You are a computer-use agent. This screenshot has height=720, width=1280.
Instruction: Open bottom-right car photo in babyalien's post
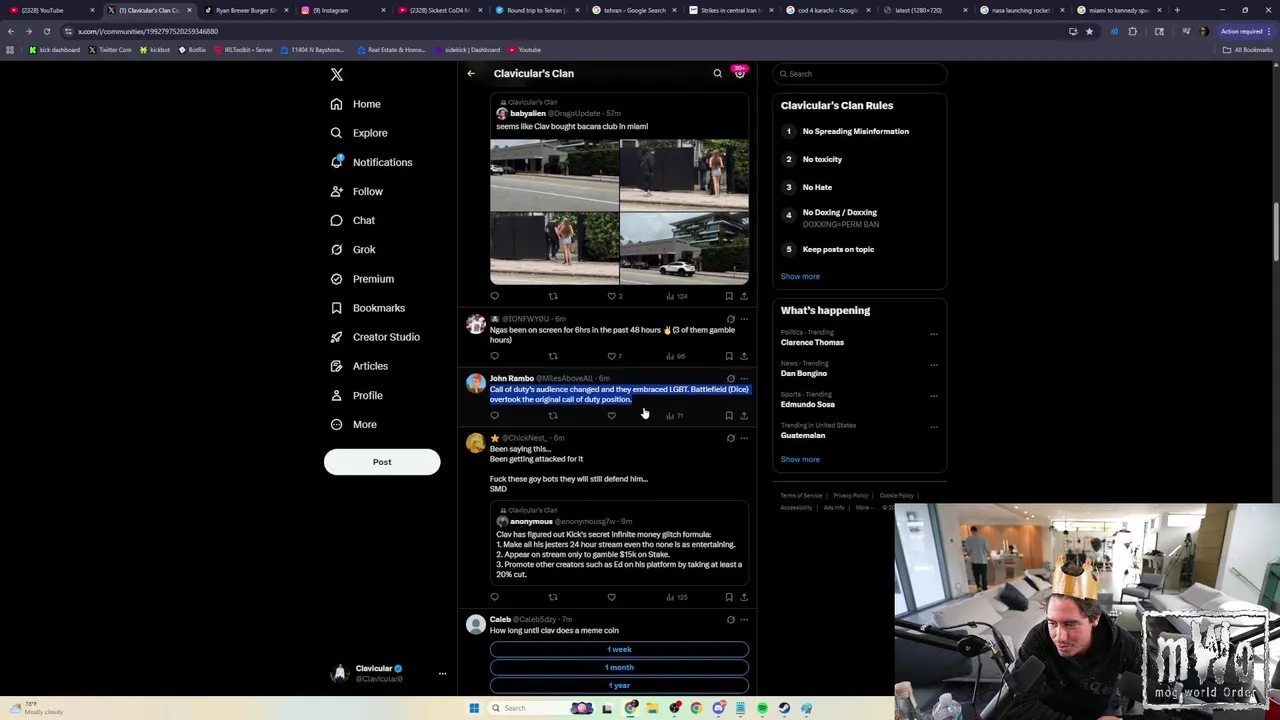[x=684, y=249]
